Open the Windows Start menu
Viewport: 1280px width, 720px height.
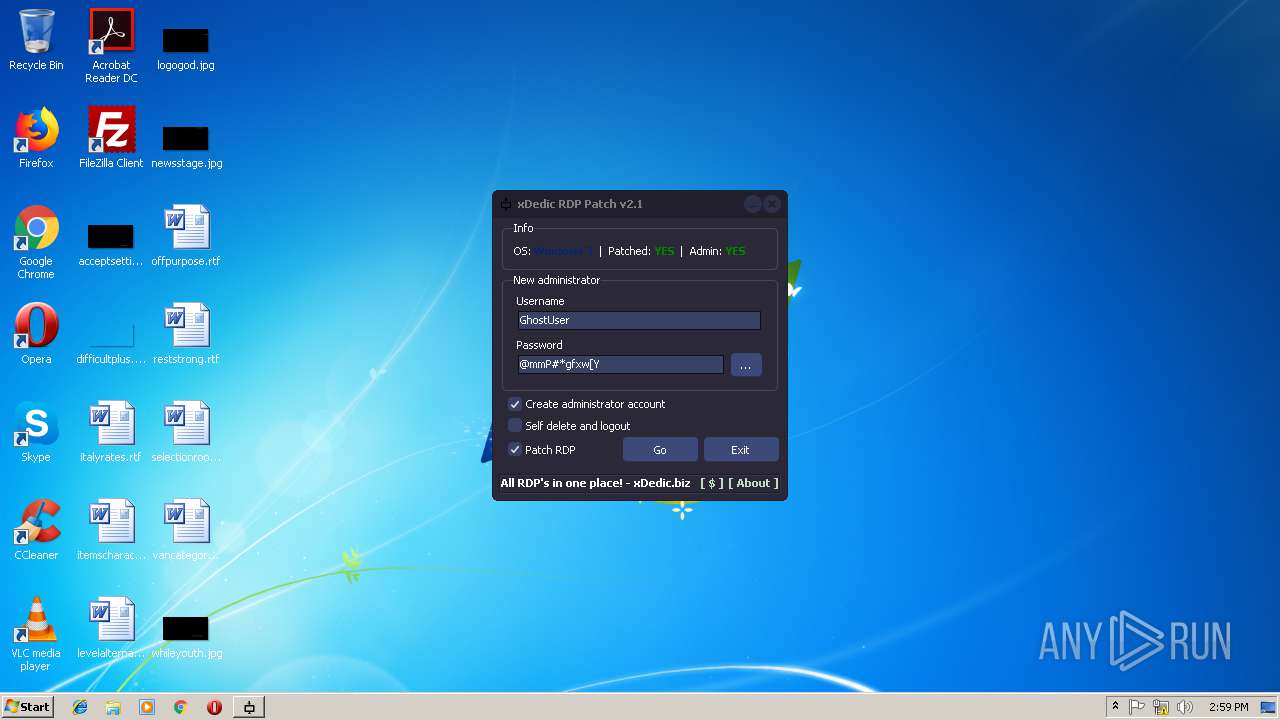click(27, 707)
